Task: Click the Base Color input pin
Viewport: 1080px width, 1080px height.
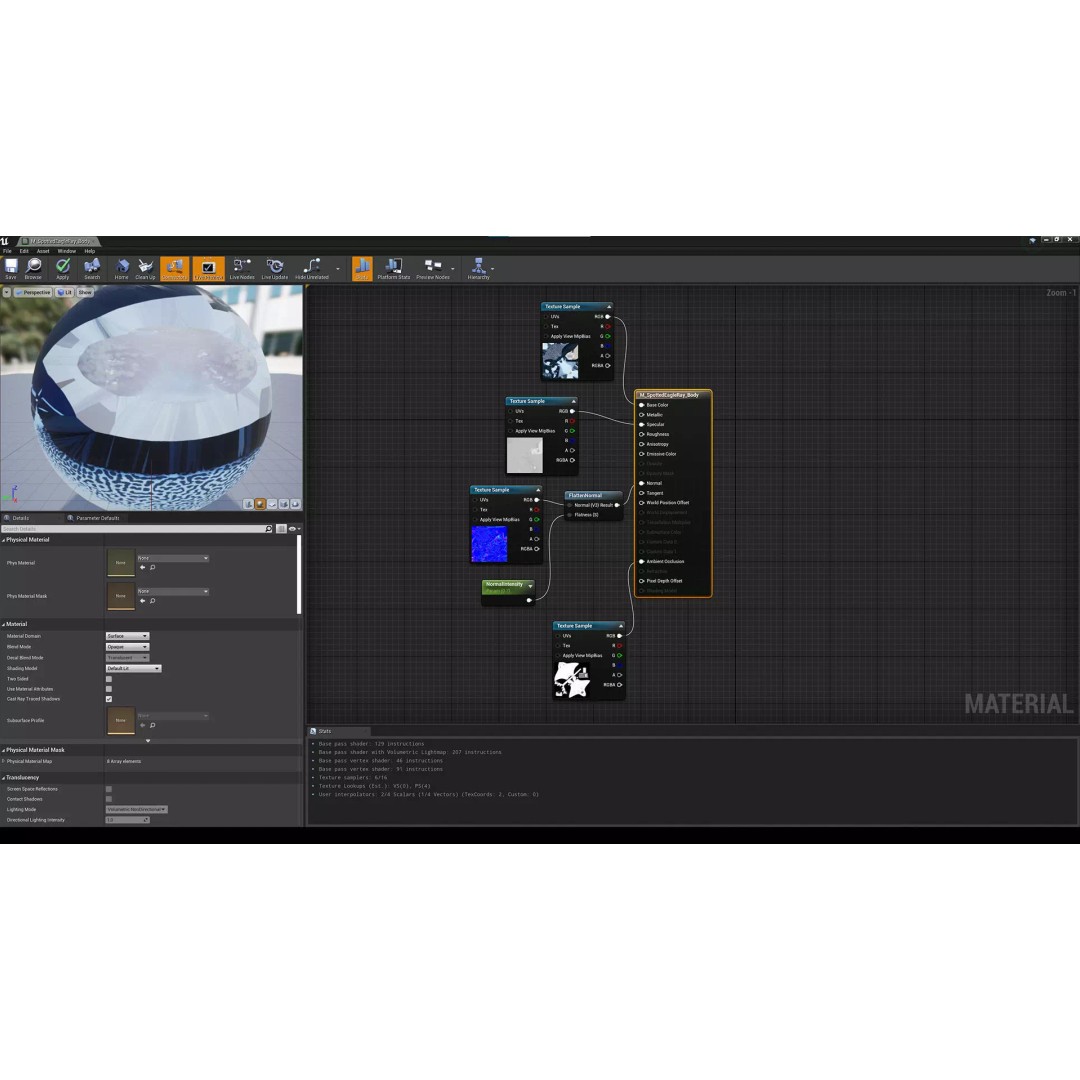Action: tap(641, 405)
